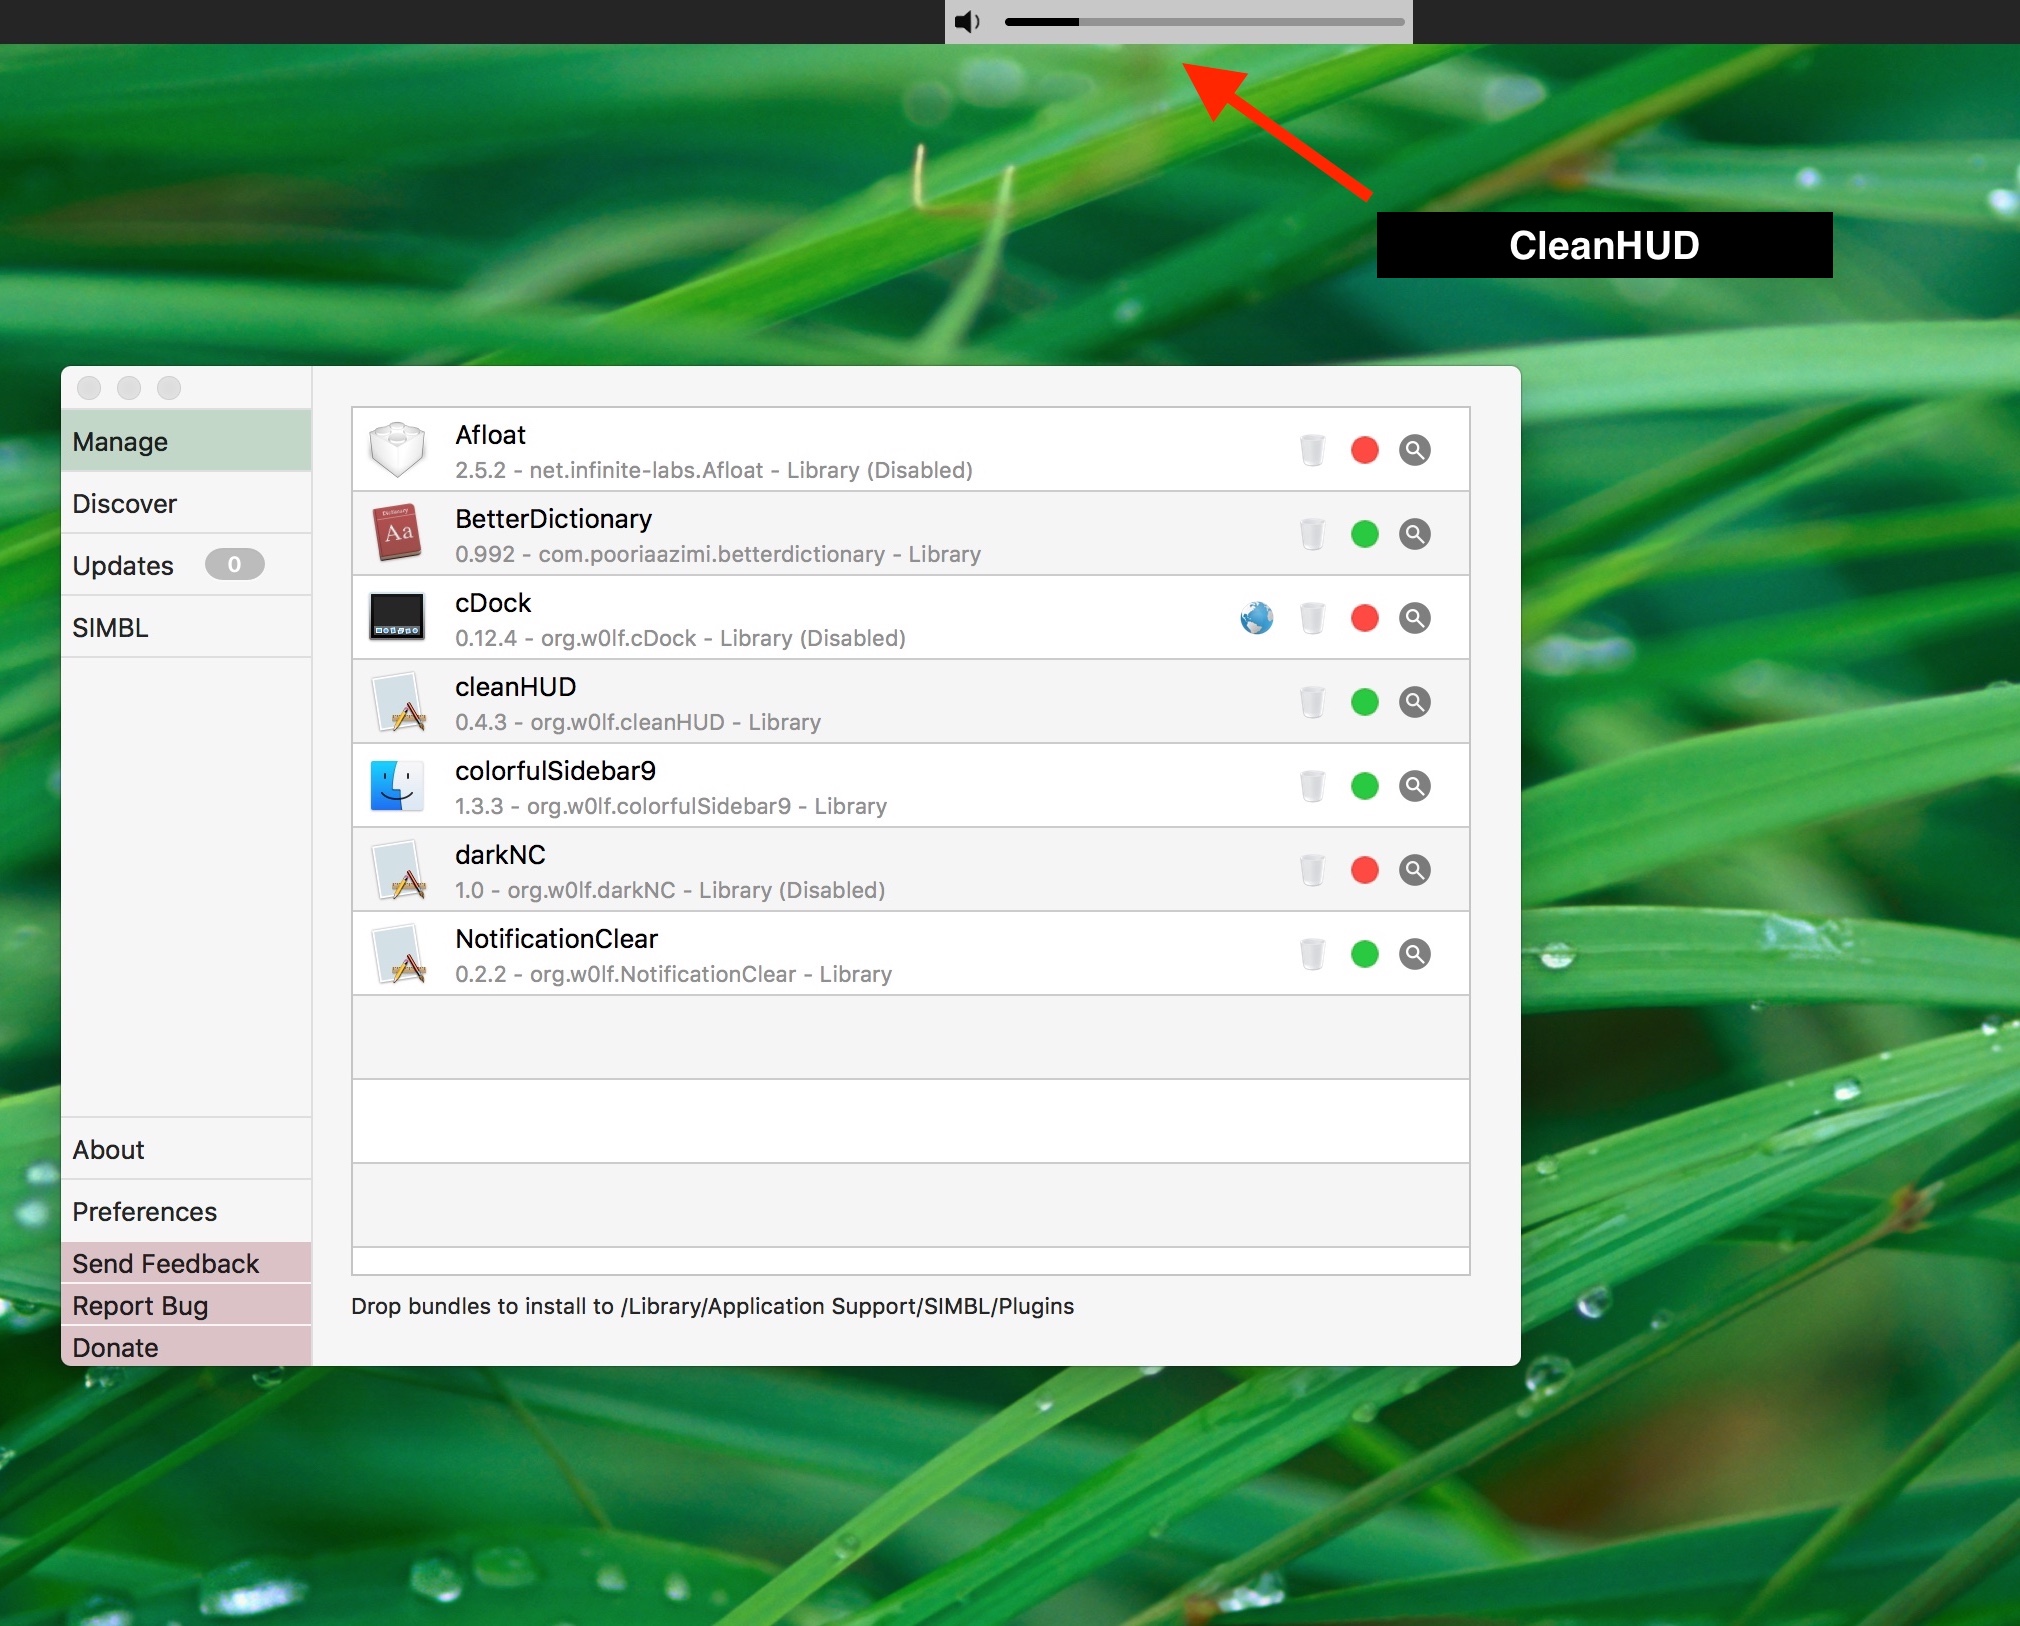Click the cleanHUD bundle icon
The width and height of the screenshot is (2020, 1626).
(399, 702)
